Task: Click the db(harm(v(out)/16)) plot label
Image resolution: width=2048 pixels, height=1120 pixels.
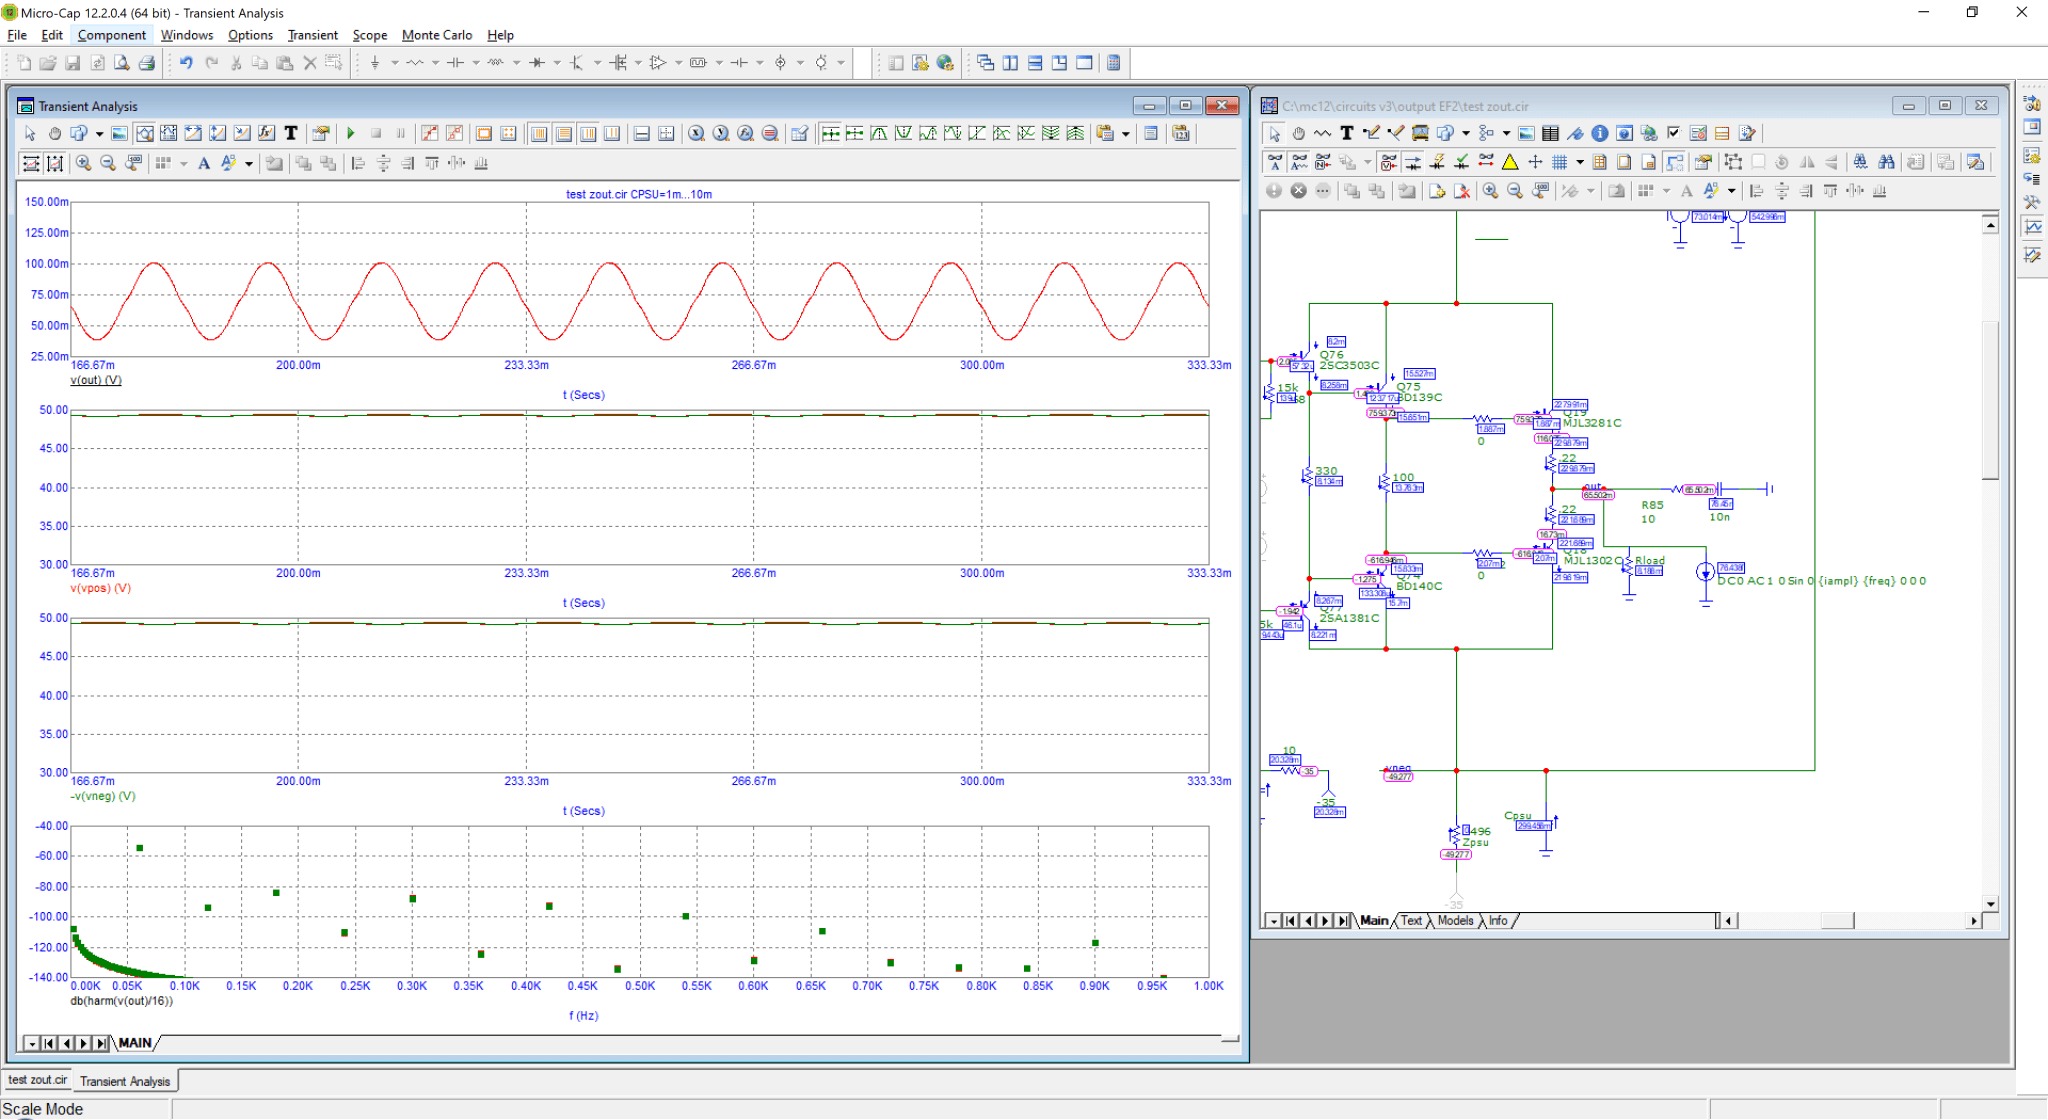Action: (x=121, y=1001)
